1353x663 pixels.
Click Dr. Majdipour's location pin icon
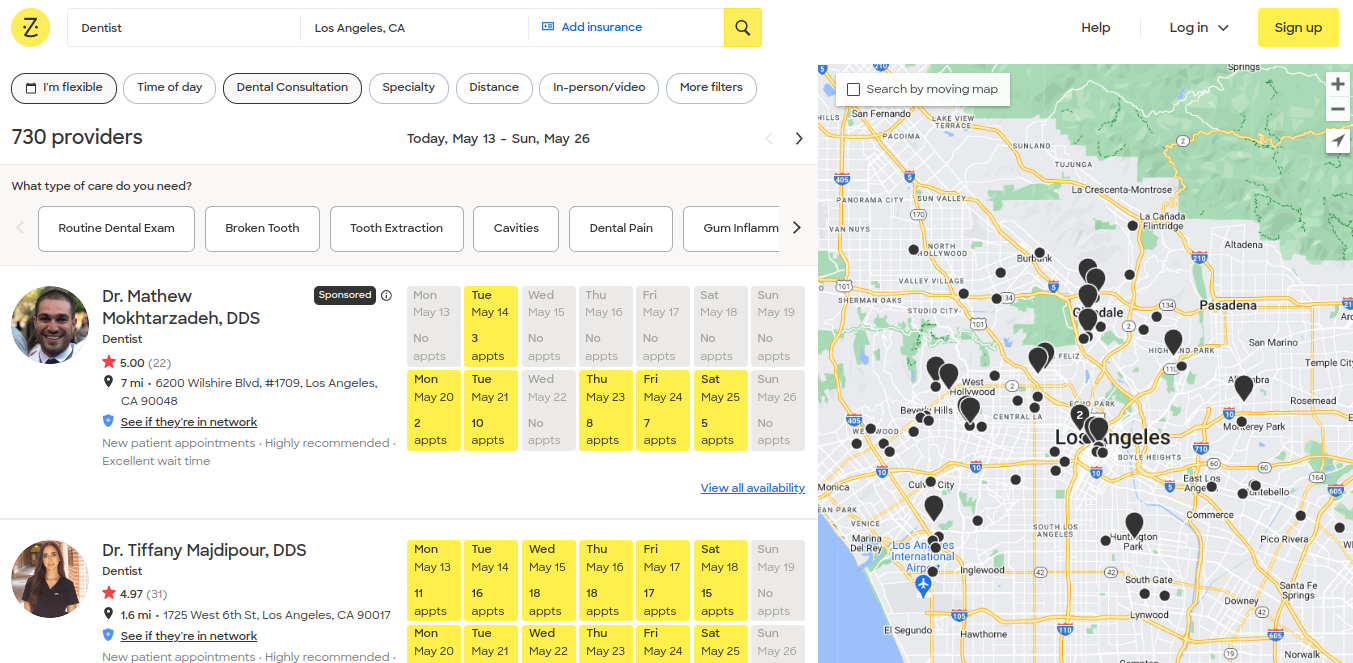point(107,615)
